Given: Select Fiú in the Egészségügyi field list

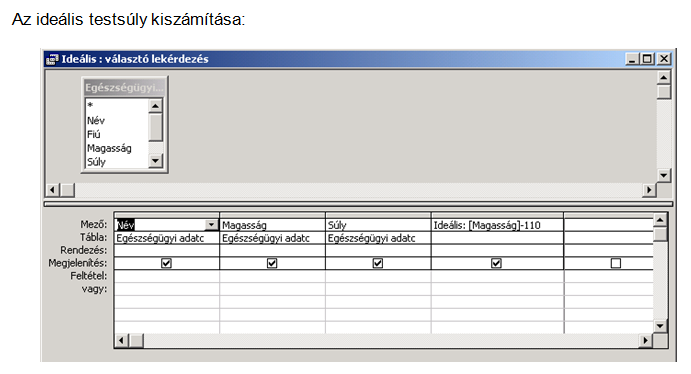Looking at the screenshot, I should tap(93, 134).
